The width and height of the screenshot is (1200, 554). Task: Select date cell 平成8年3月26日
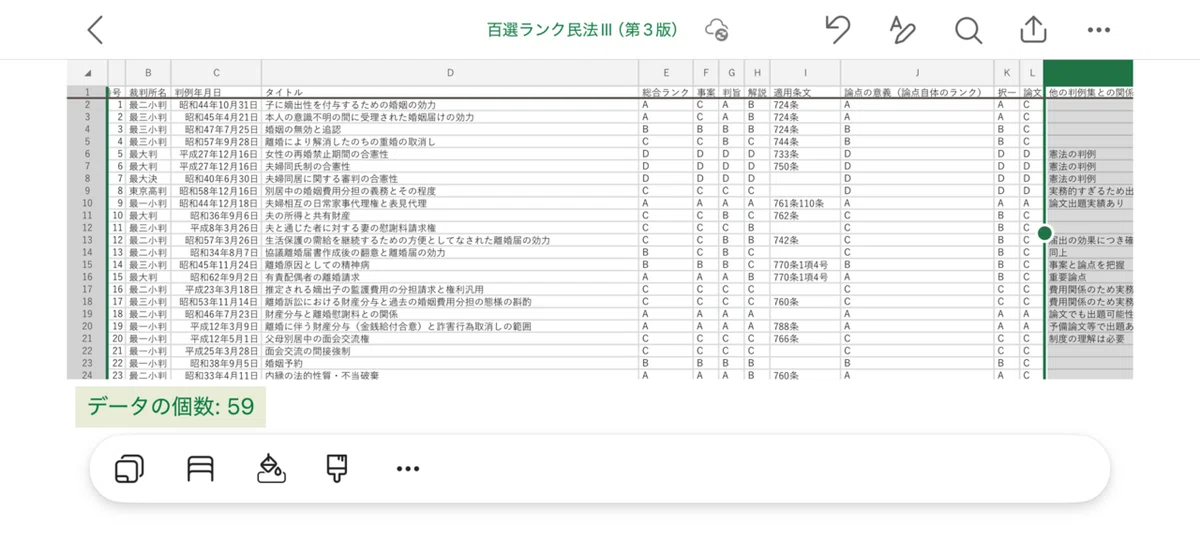click(x=216, y=228)
